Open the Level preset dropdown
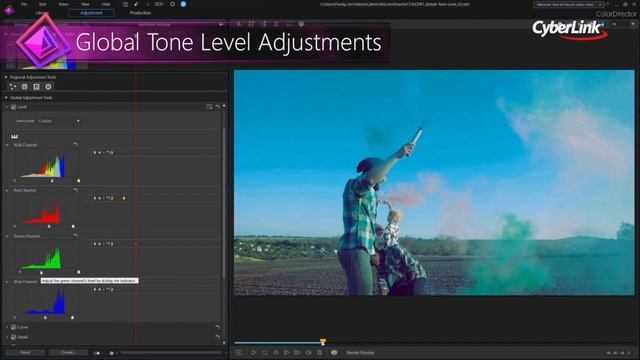 59,121
